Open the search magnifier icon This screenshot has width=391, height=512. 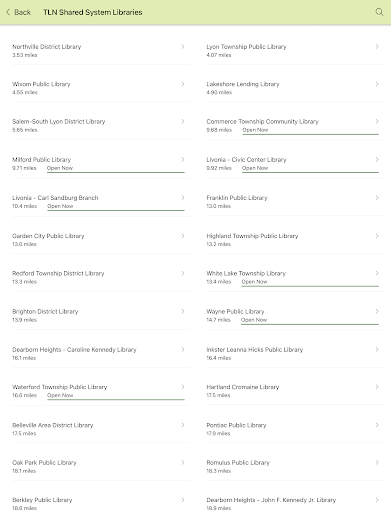(x=379, y=12)
